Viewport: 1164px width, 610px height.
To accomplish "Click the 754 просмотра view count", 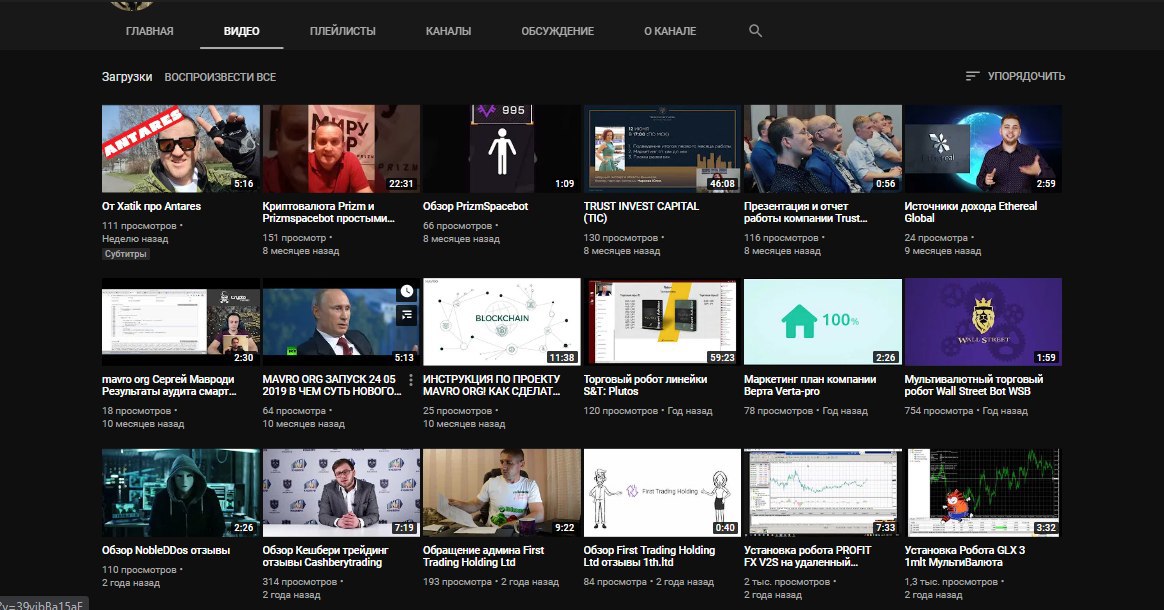I will (938, 411).
